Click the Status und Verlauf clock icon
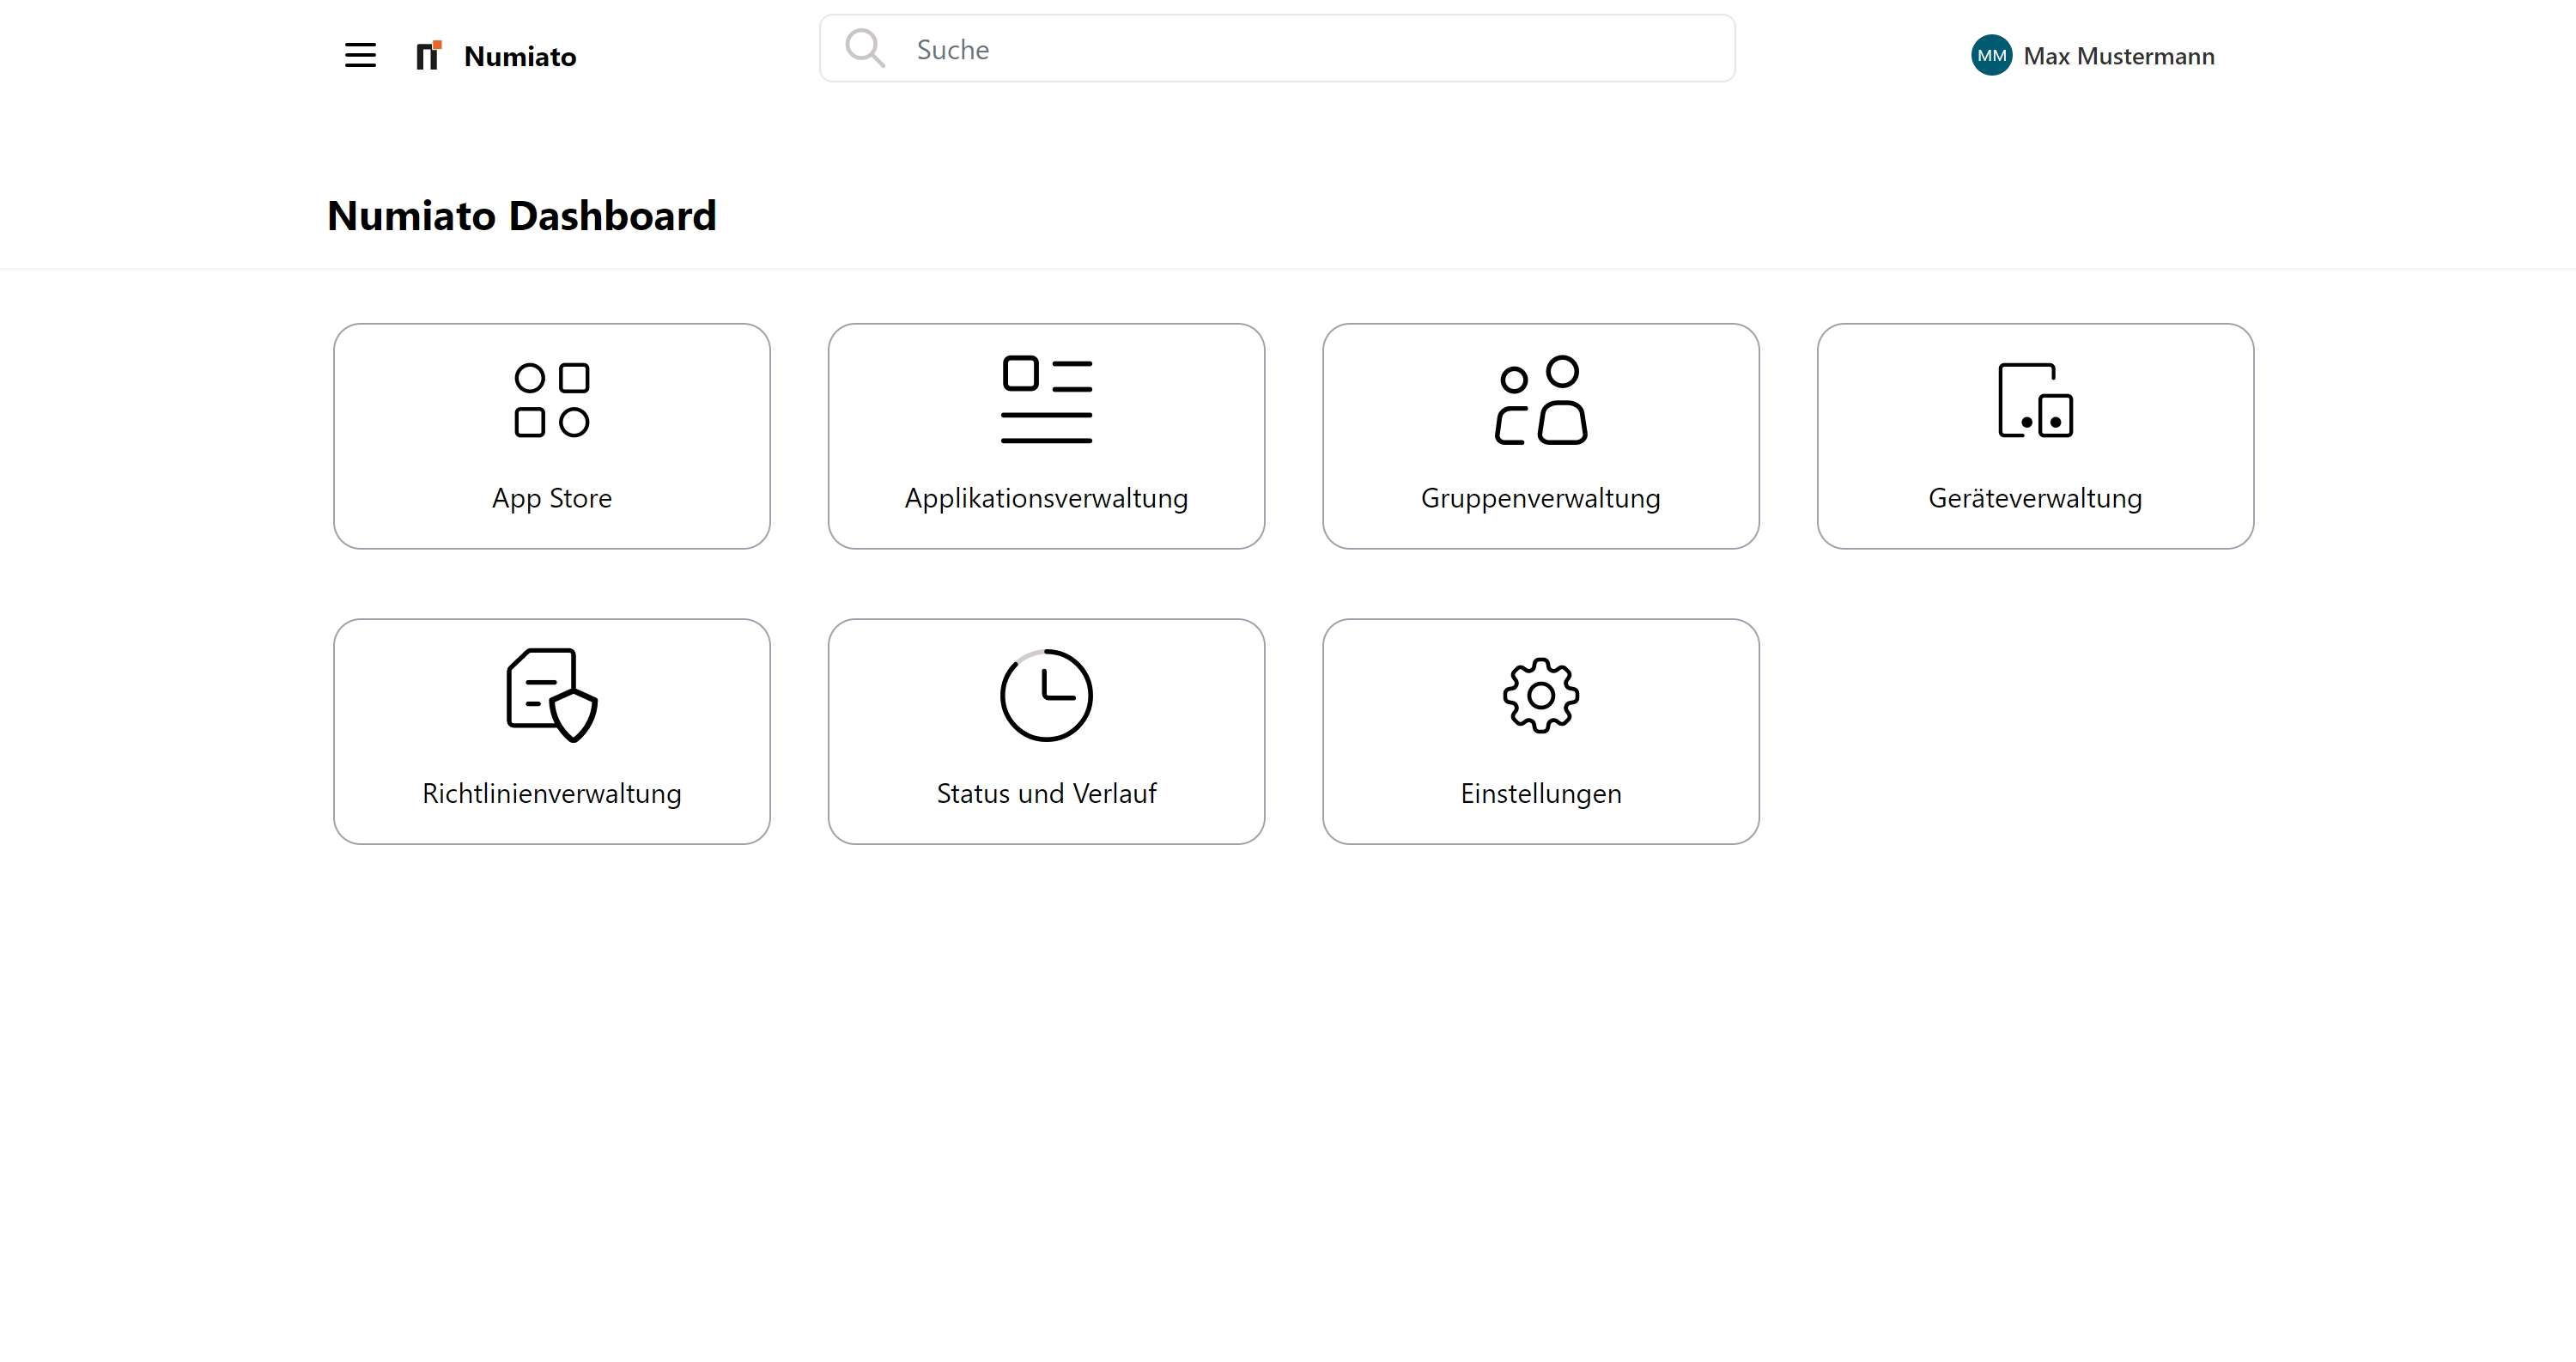 click(1047, 695)
